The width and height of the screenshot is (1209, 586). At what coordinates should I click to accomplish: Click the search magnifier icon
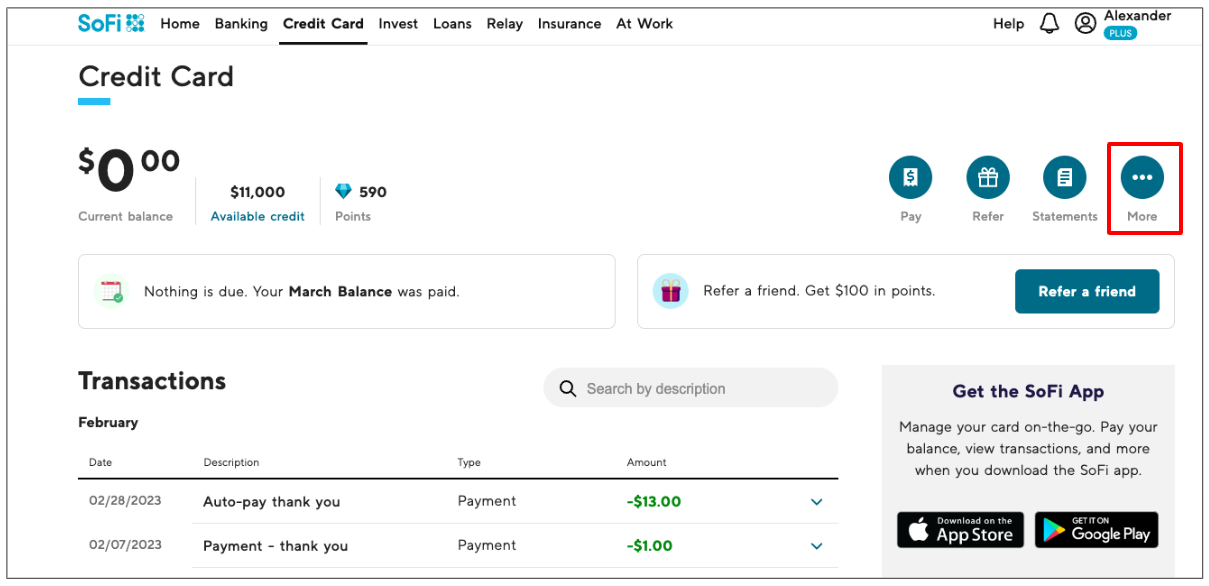(568, 389)
